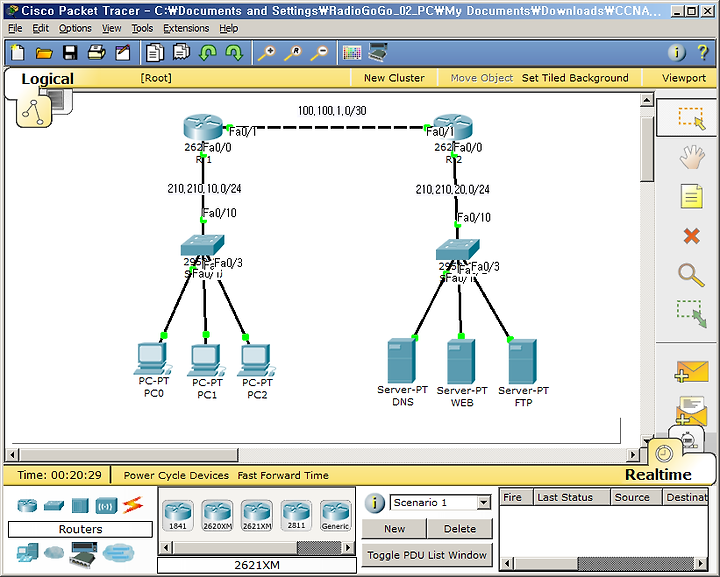Image resolution: width=720 pixels, height=577 pixels.
Task: Choose the Place Note tool
Action: (x=692, y=196)
